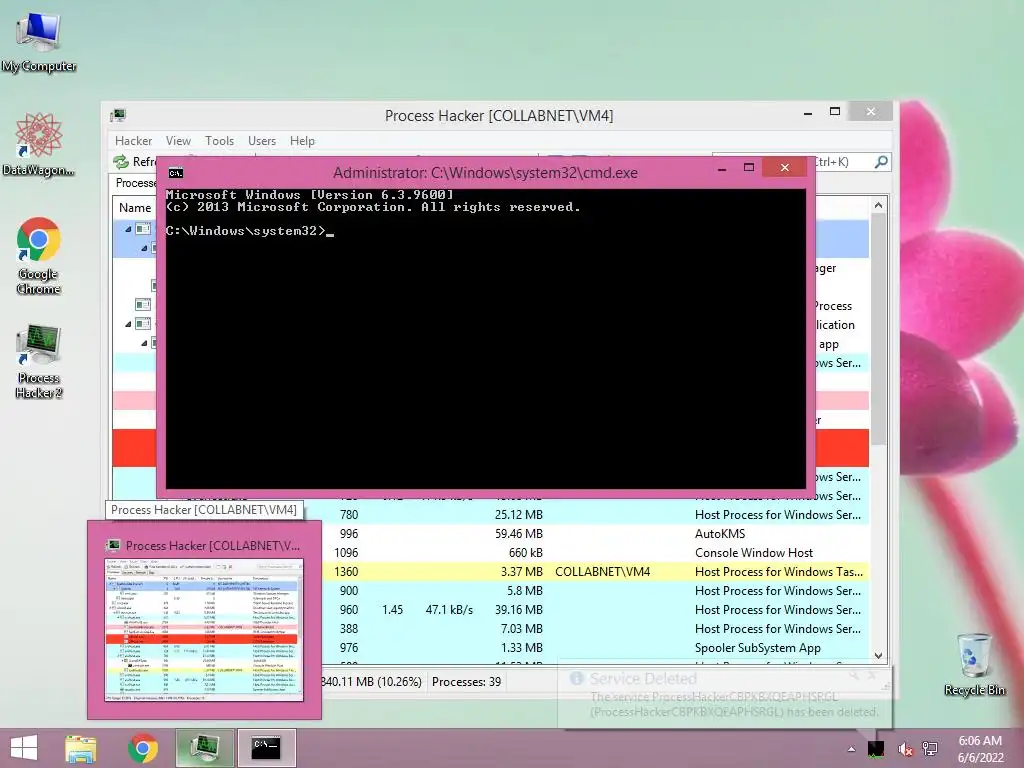Minimize the cmd.exe window
This screenshot has width=1024, height=768.
[x=722, y=168]
